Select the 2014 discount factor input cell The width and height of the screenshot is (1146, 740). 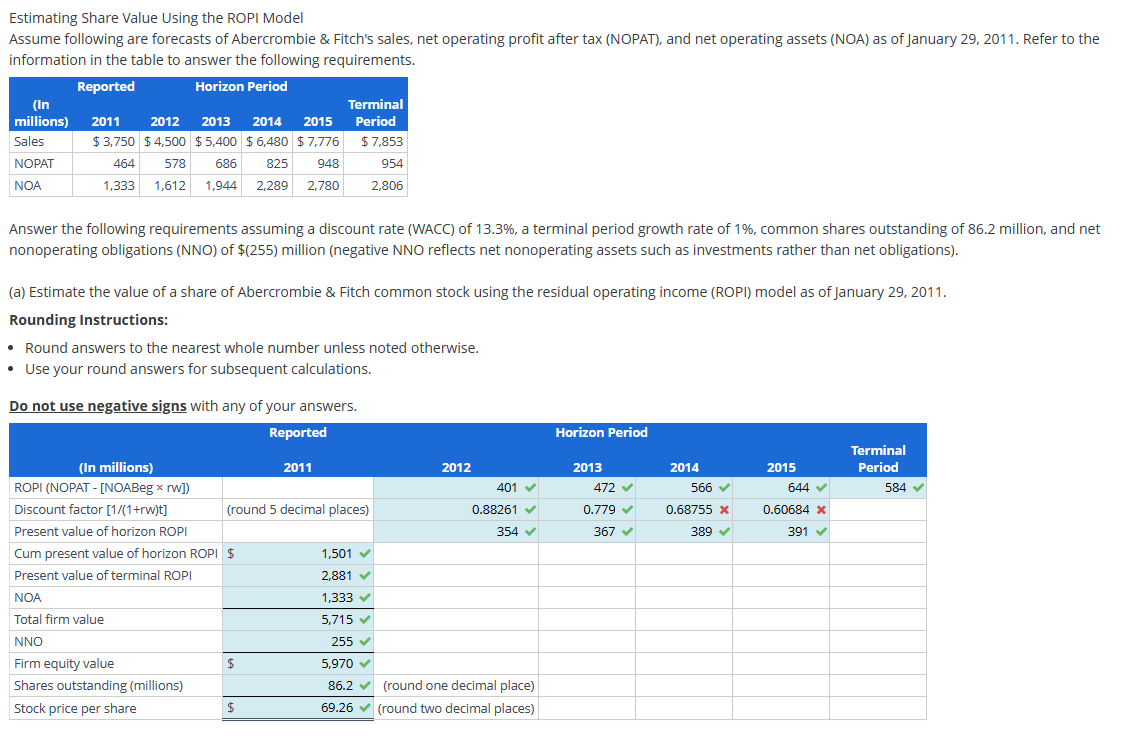[683, 509]
